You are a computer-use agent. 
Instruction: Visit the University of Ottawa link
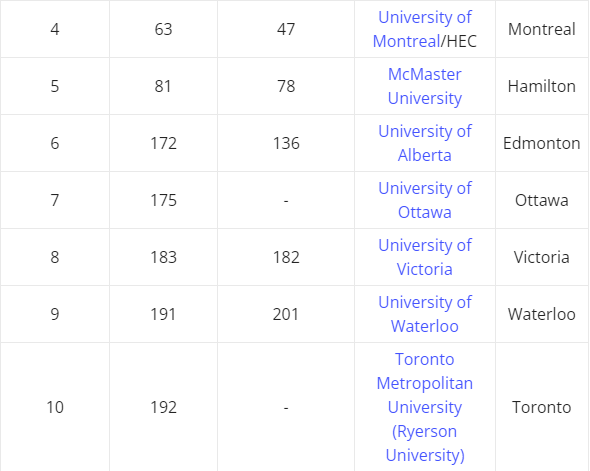[x=424, y=200]
